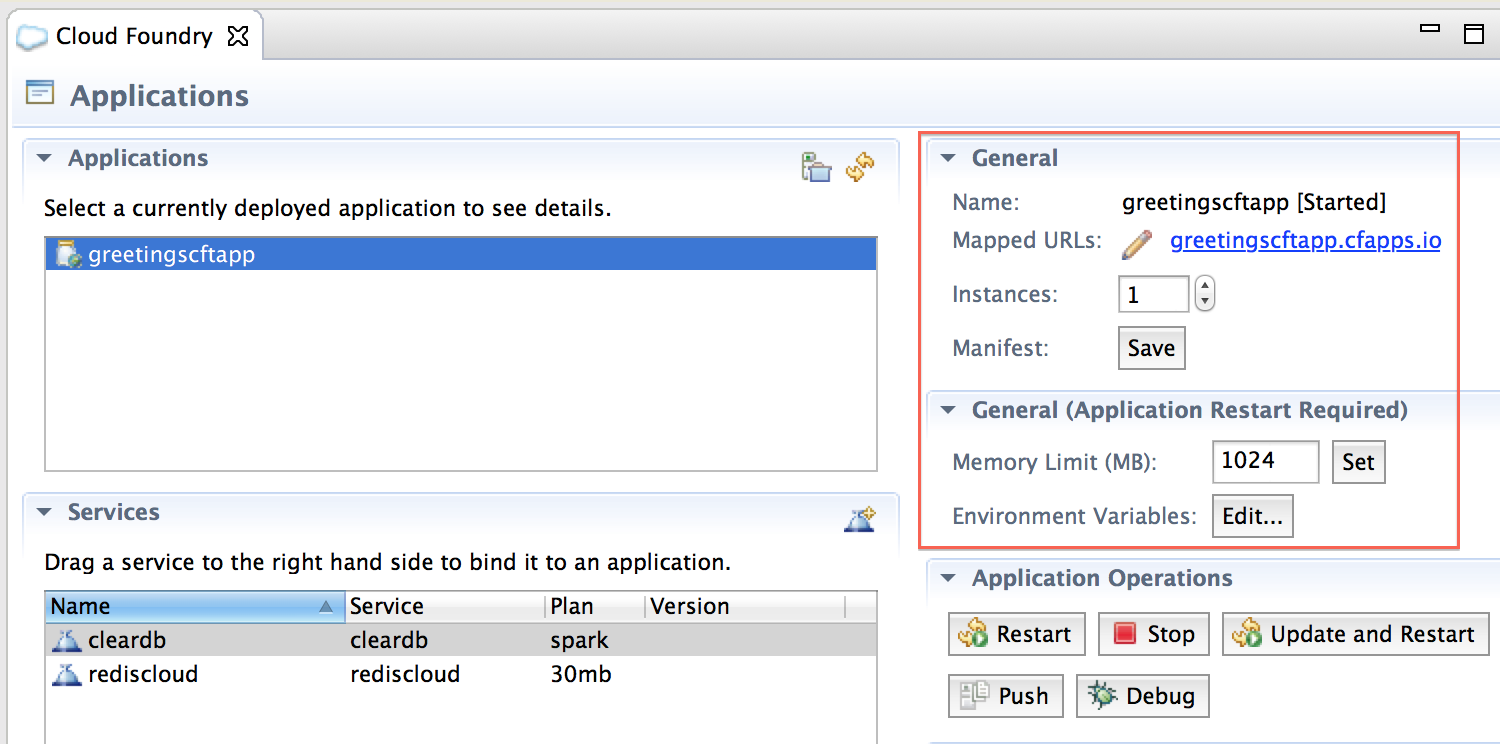Collapse the Application Operations section

pyautogui.click(x=949, y=579)
